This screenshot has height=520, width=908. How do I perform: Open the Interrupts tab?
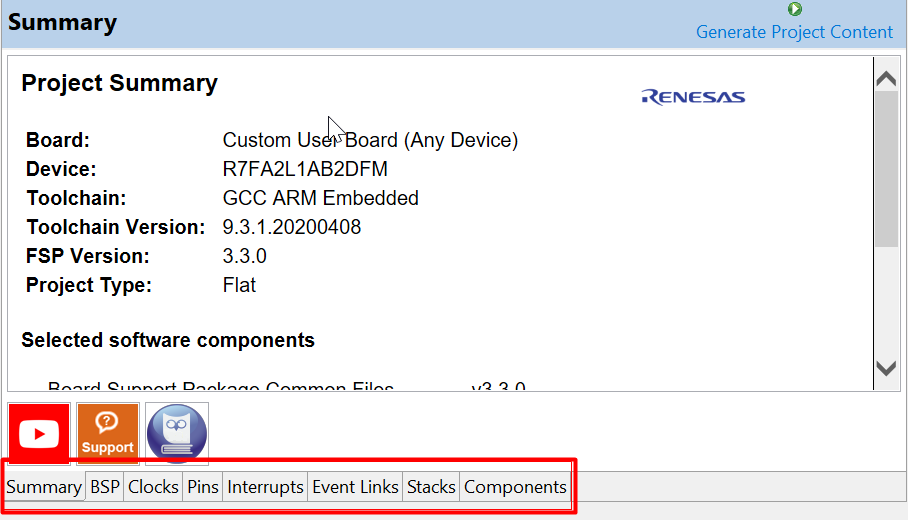pos(265,487)
